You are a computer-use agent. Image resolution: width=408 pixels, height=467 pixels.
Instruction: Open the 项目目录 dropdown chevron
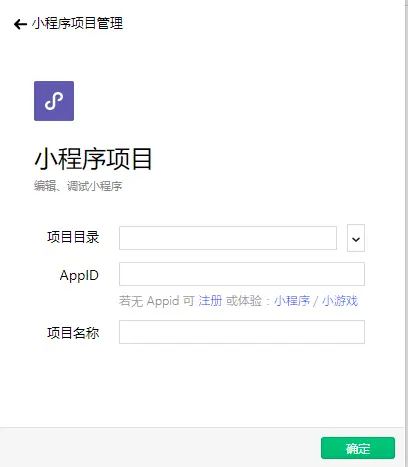[x=356, y=238]
